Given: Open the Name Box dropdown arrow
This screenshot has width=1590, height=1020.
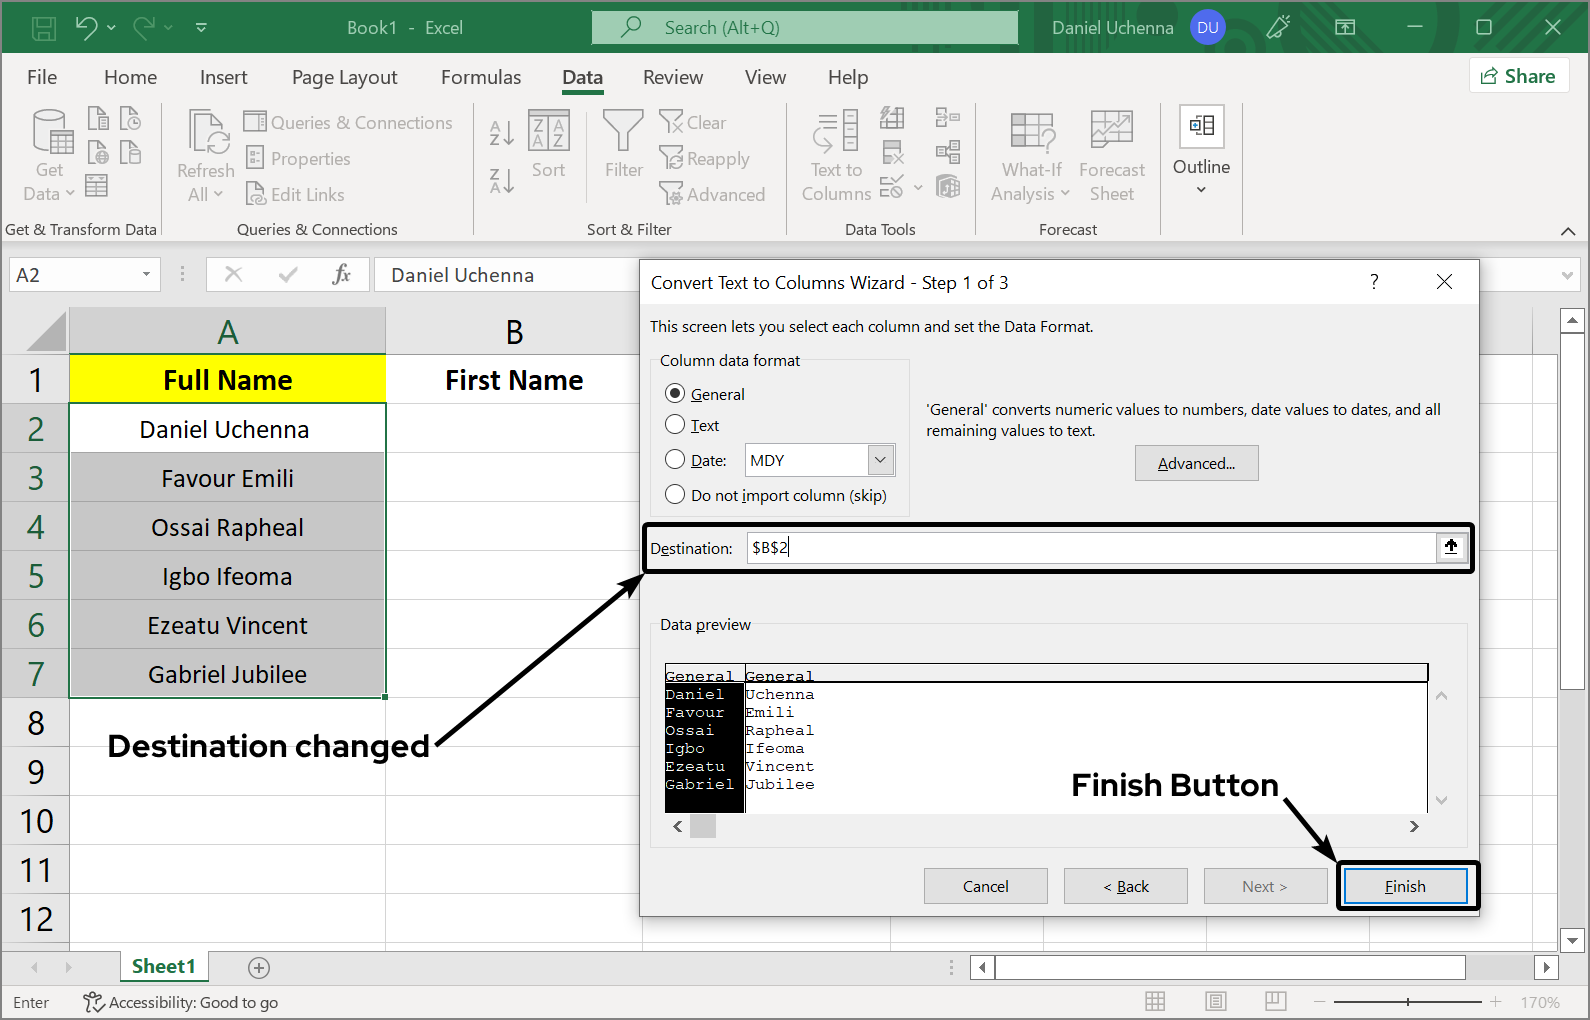Looking at the screenshot, I should [x=146, y=275].
